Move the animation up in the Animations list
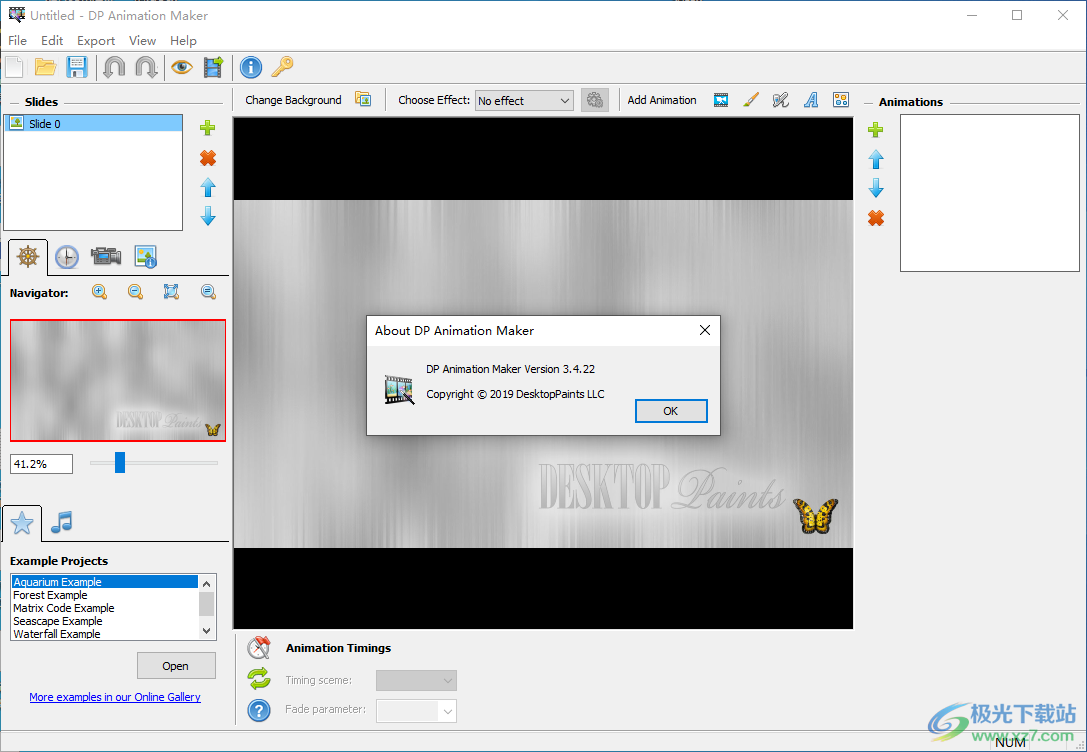This screenshot has height=752, width=1087. coord(876,159)
